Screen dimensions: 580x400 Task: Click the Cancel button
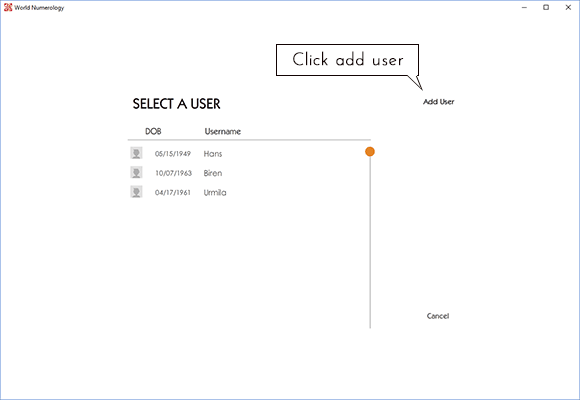point(438,316)
